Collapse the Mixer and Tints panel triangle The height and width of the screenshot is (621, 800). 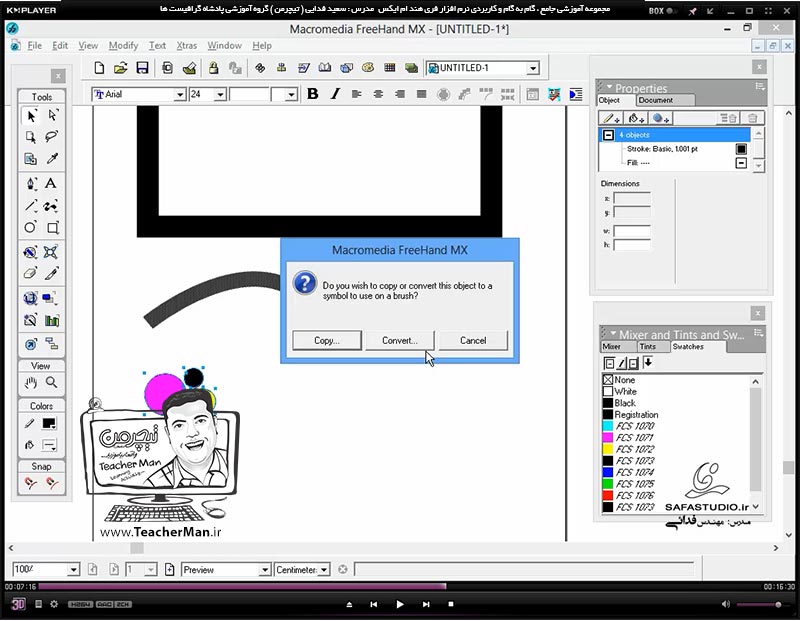[x=613, y=334]
